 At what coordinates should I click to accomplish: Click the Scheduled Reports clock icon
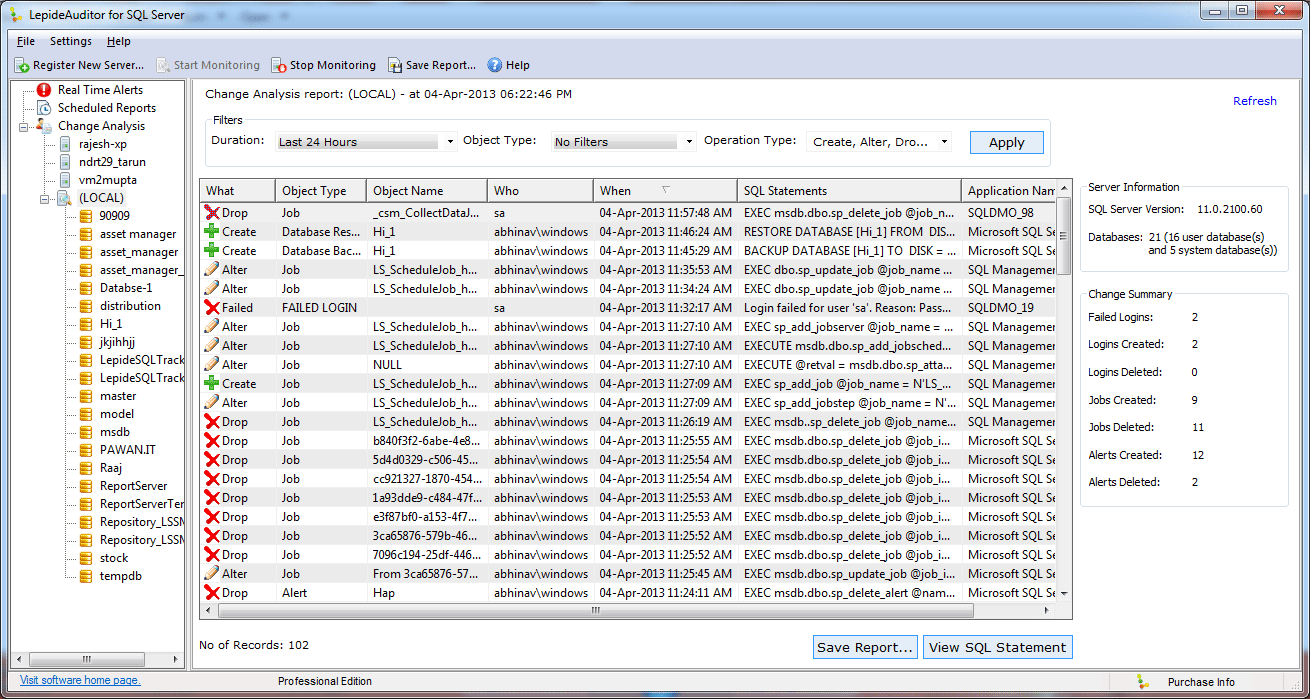pyautogui.click(x=44, y=108)
